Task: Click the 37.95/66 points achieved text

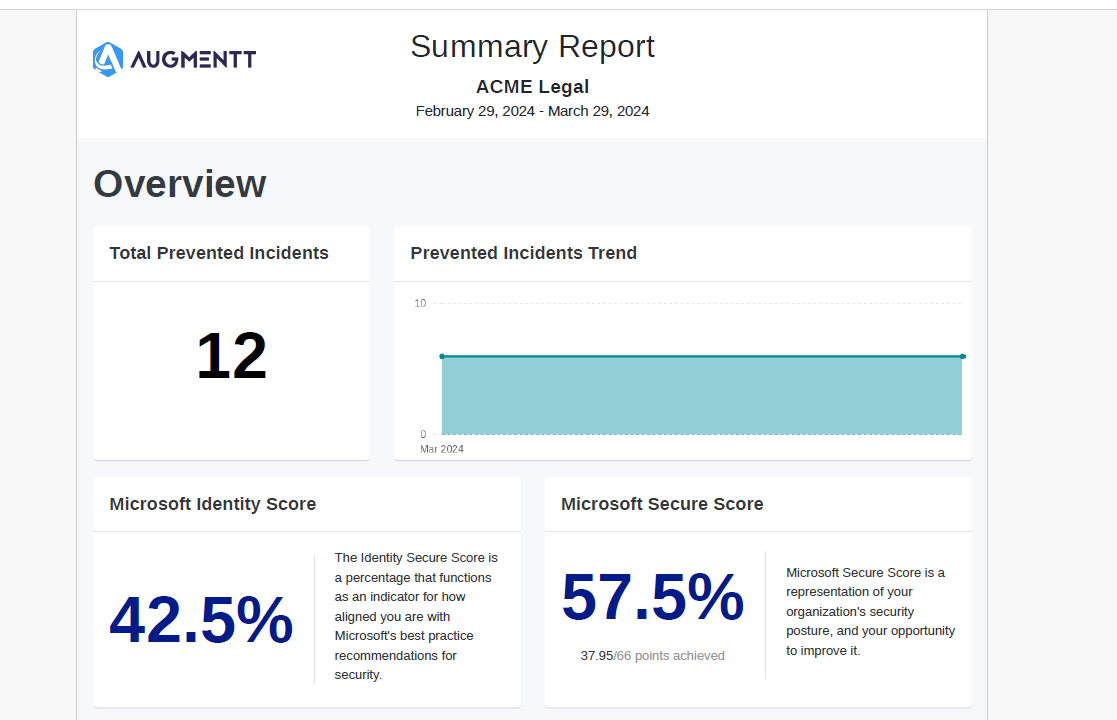Action: [652, 656]
